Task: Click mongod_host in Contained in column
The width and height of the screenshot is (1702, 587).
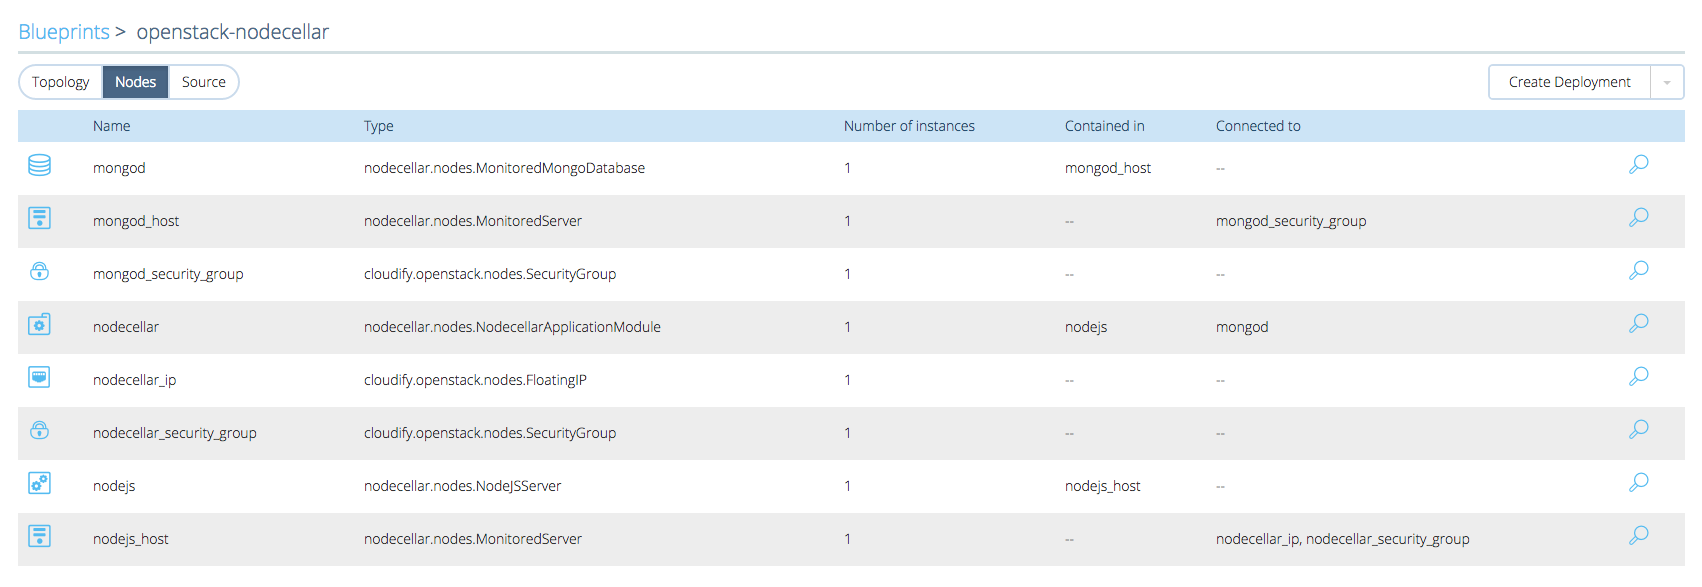Action: tap(1108, 168)
